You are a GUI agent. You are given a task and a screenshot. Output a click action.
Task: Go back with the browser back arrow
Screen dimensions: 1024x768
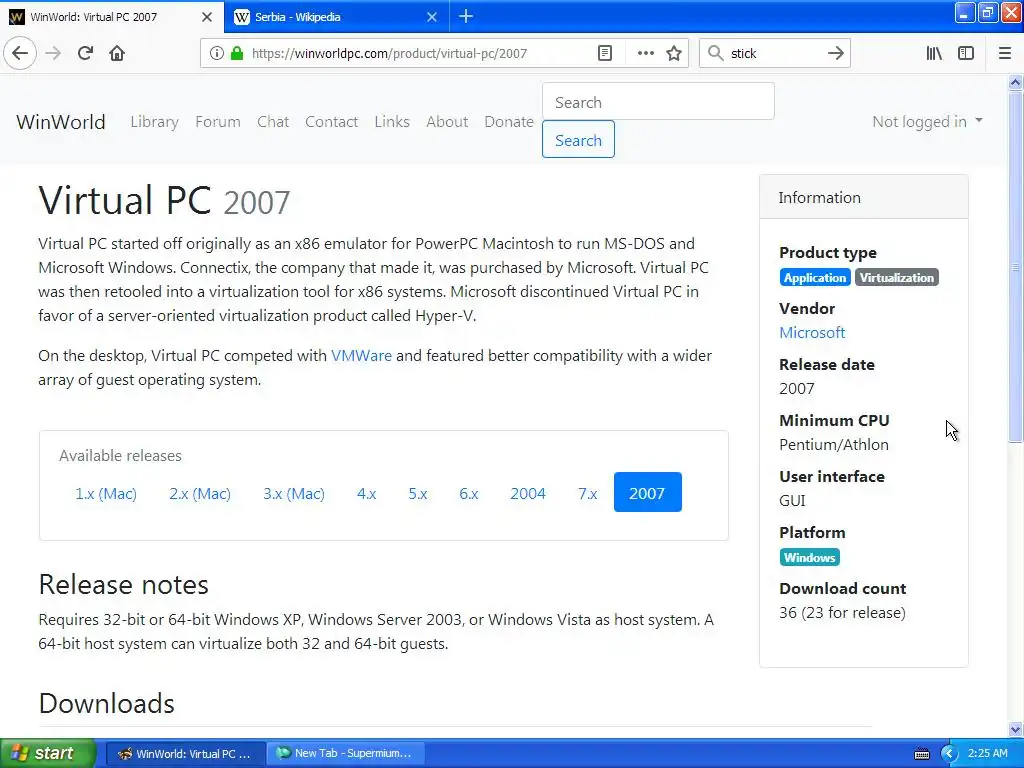click(x=20, y=53)
